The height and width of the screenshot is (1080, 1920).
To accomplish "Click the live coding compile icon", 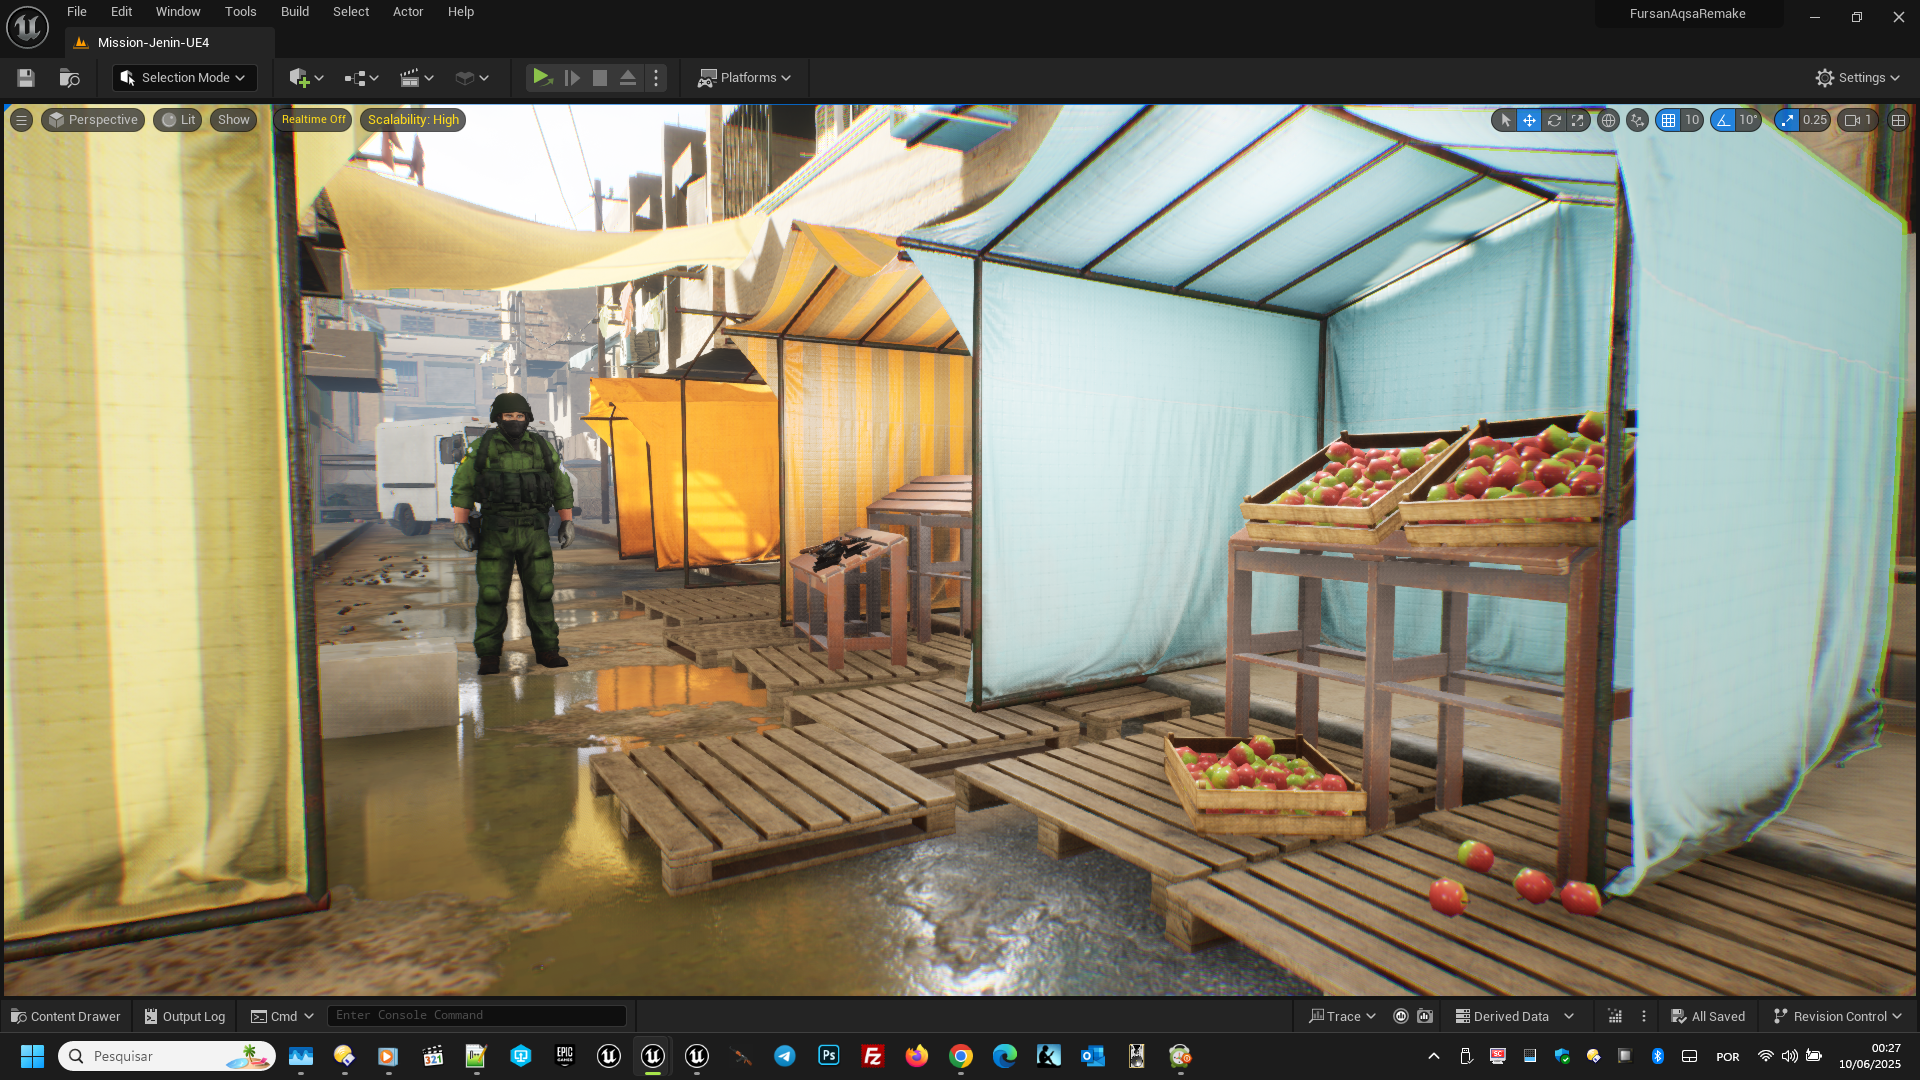I will click(1615, 1016).
